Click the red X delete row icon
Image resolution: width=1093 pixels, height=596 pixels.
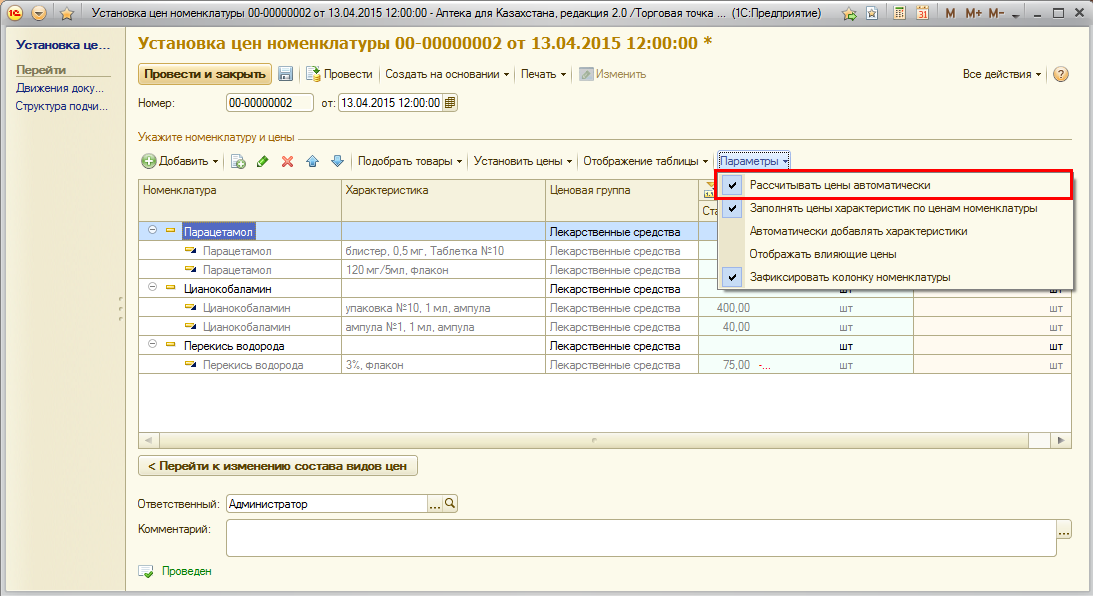287,161
